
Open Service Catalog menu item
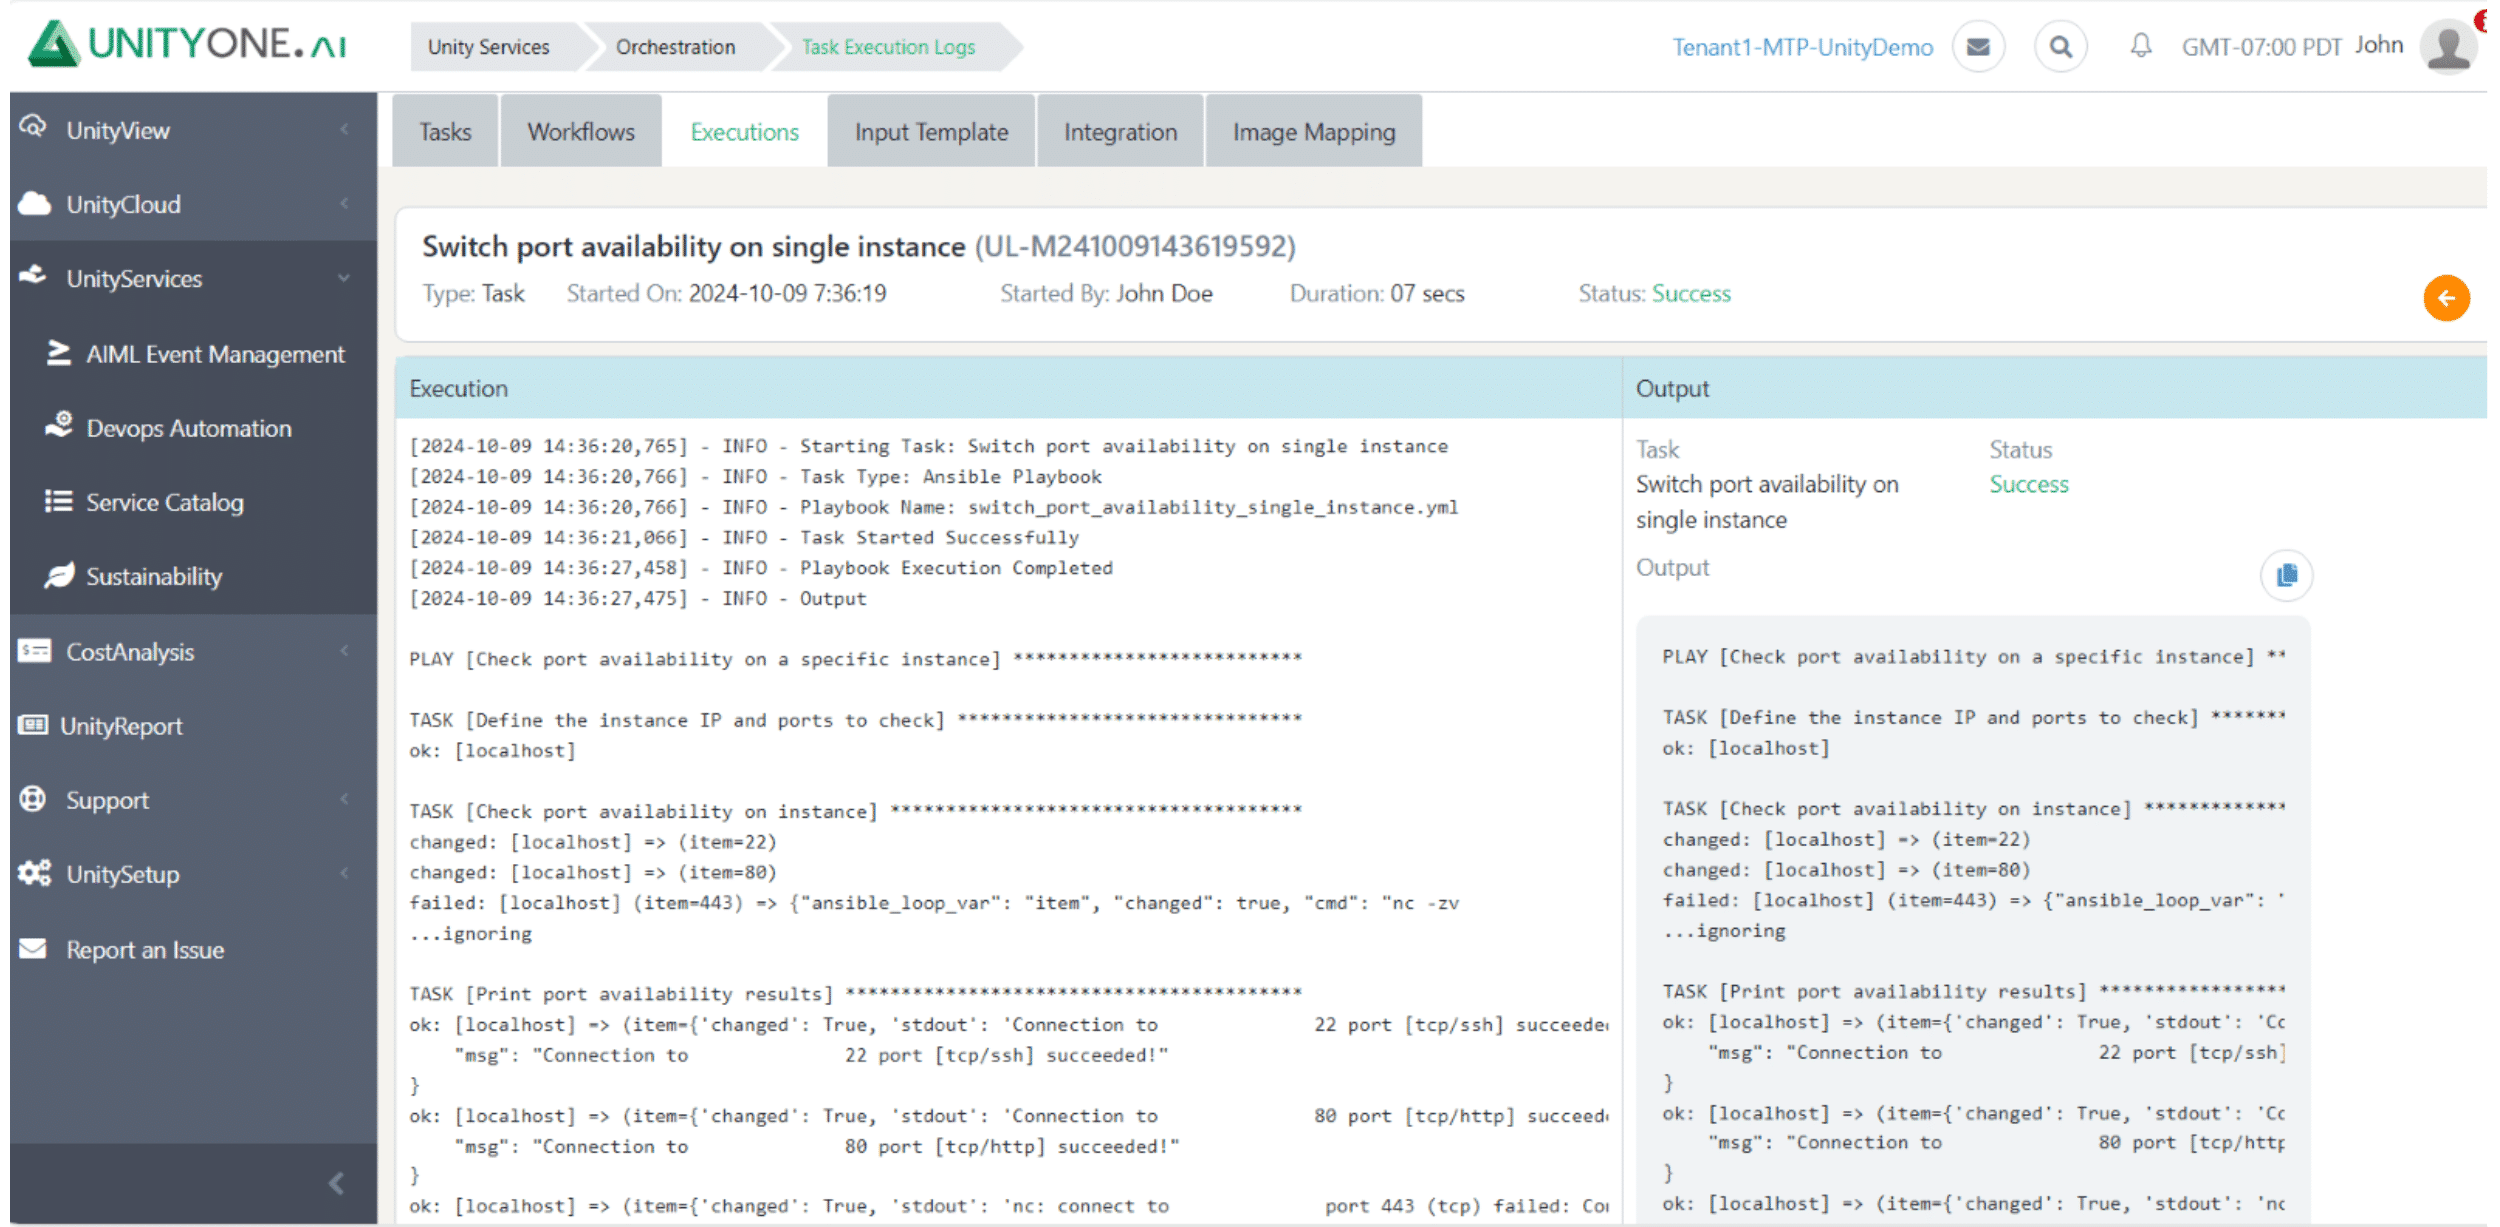pyautogui.click(x=165, y=502)
